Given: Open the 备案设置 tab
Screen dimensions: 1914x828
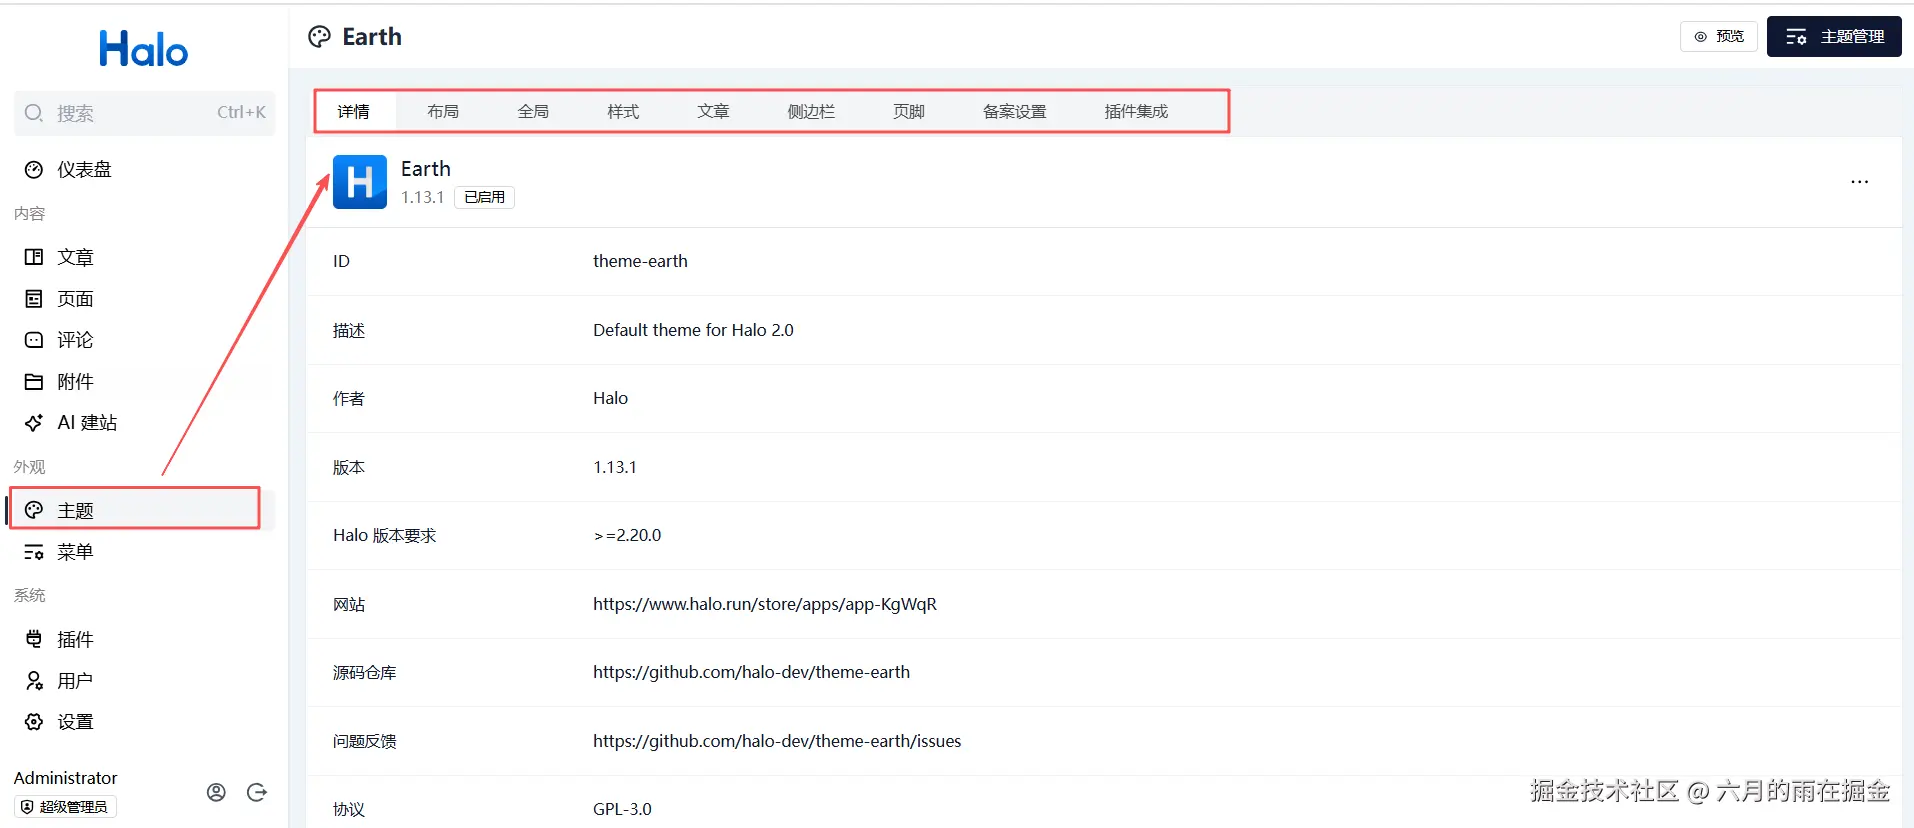Looking at the screenshot, I should pos(1014,111).
